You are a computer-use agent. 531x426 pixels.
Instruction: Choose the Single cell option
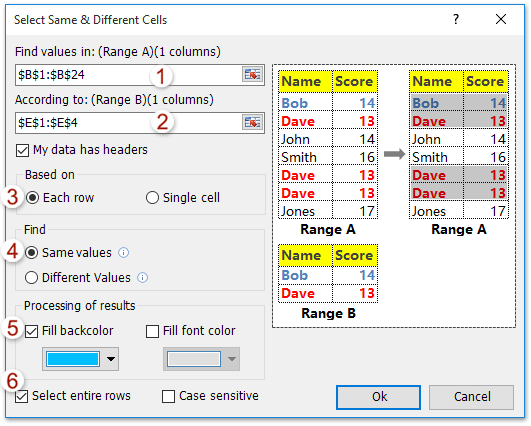pyautogui.click(x=152, y=198)
